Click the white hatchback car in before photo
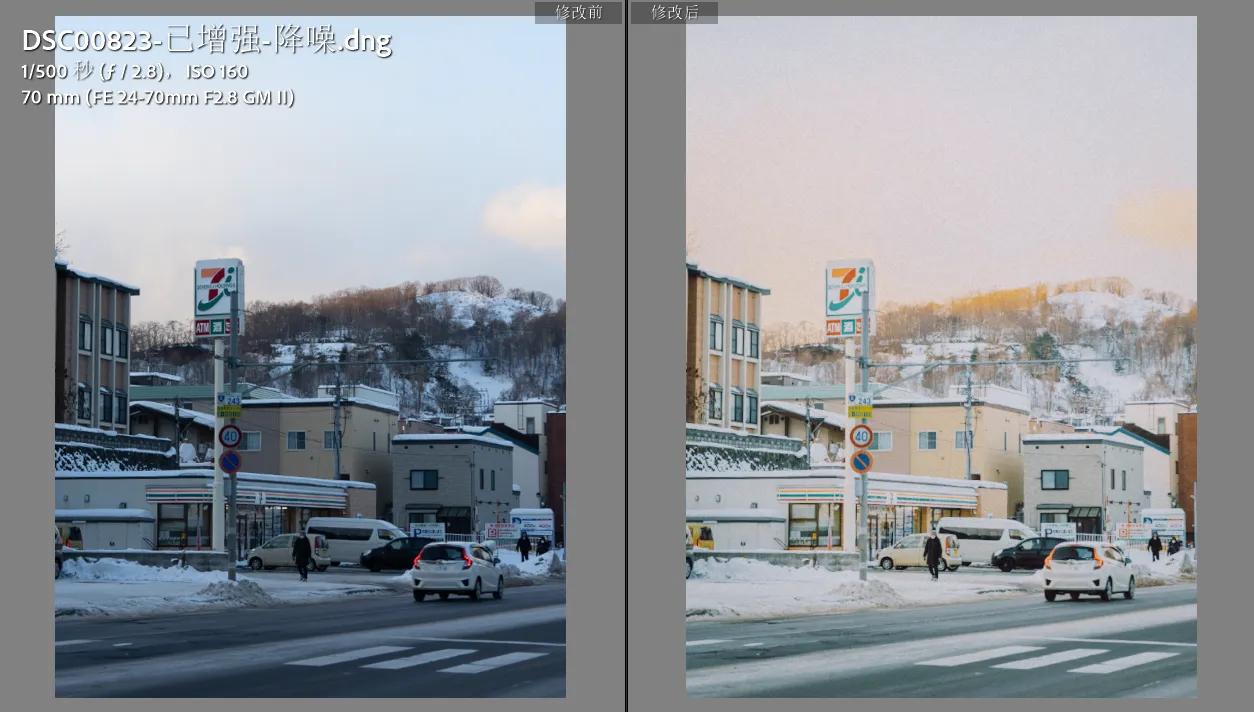The image size is (1254, 712). (457, 570)
